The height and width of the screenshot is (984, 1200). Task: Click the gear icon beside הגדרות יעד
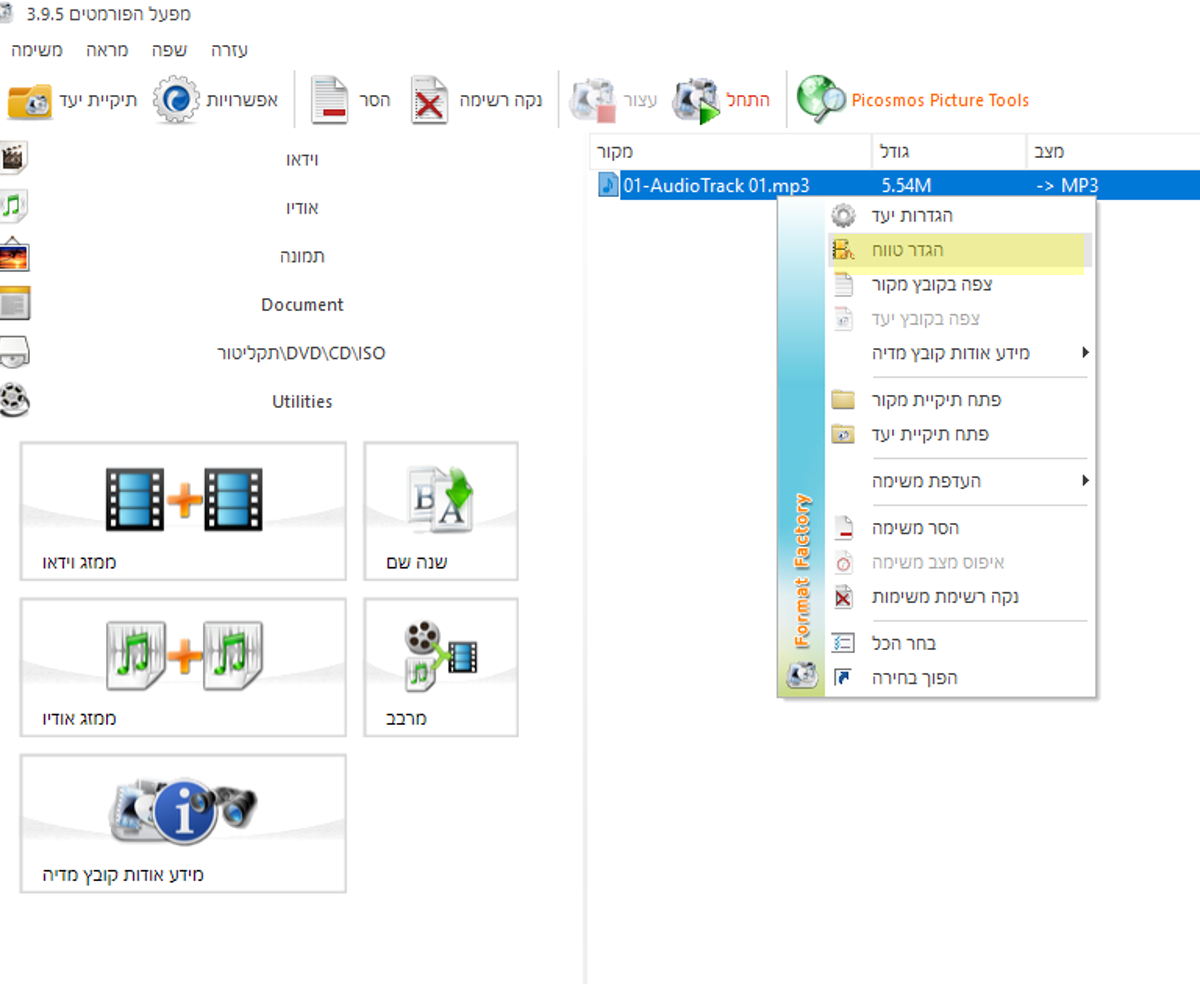[x=844, y=216]
